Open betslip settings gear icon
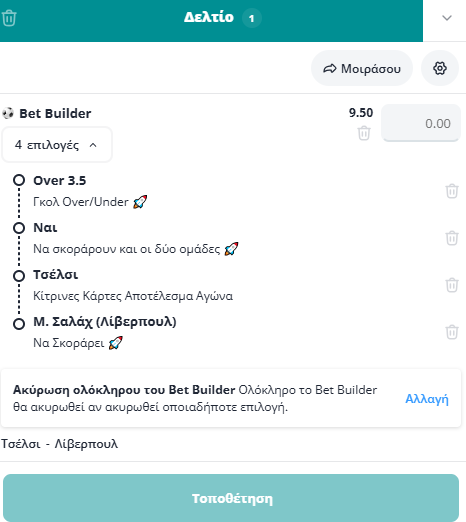 coord(440,68)
